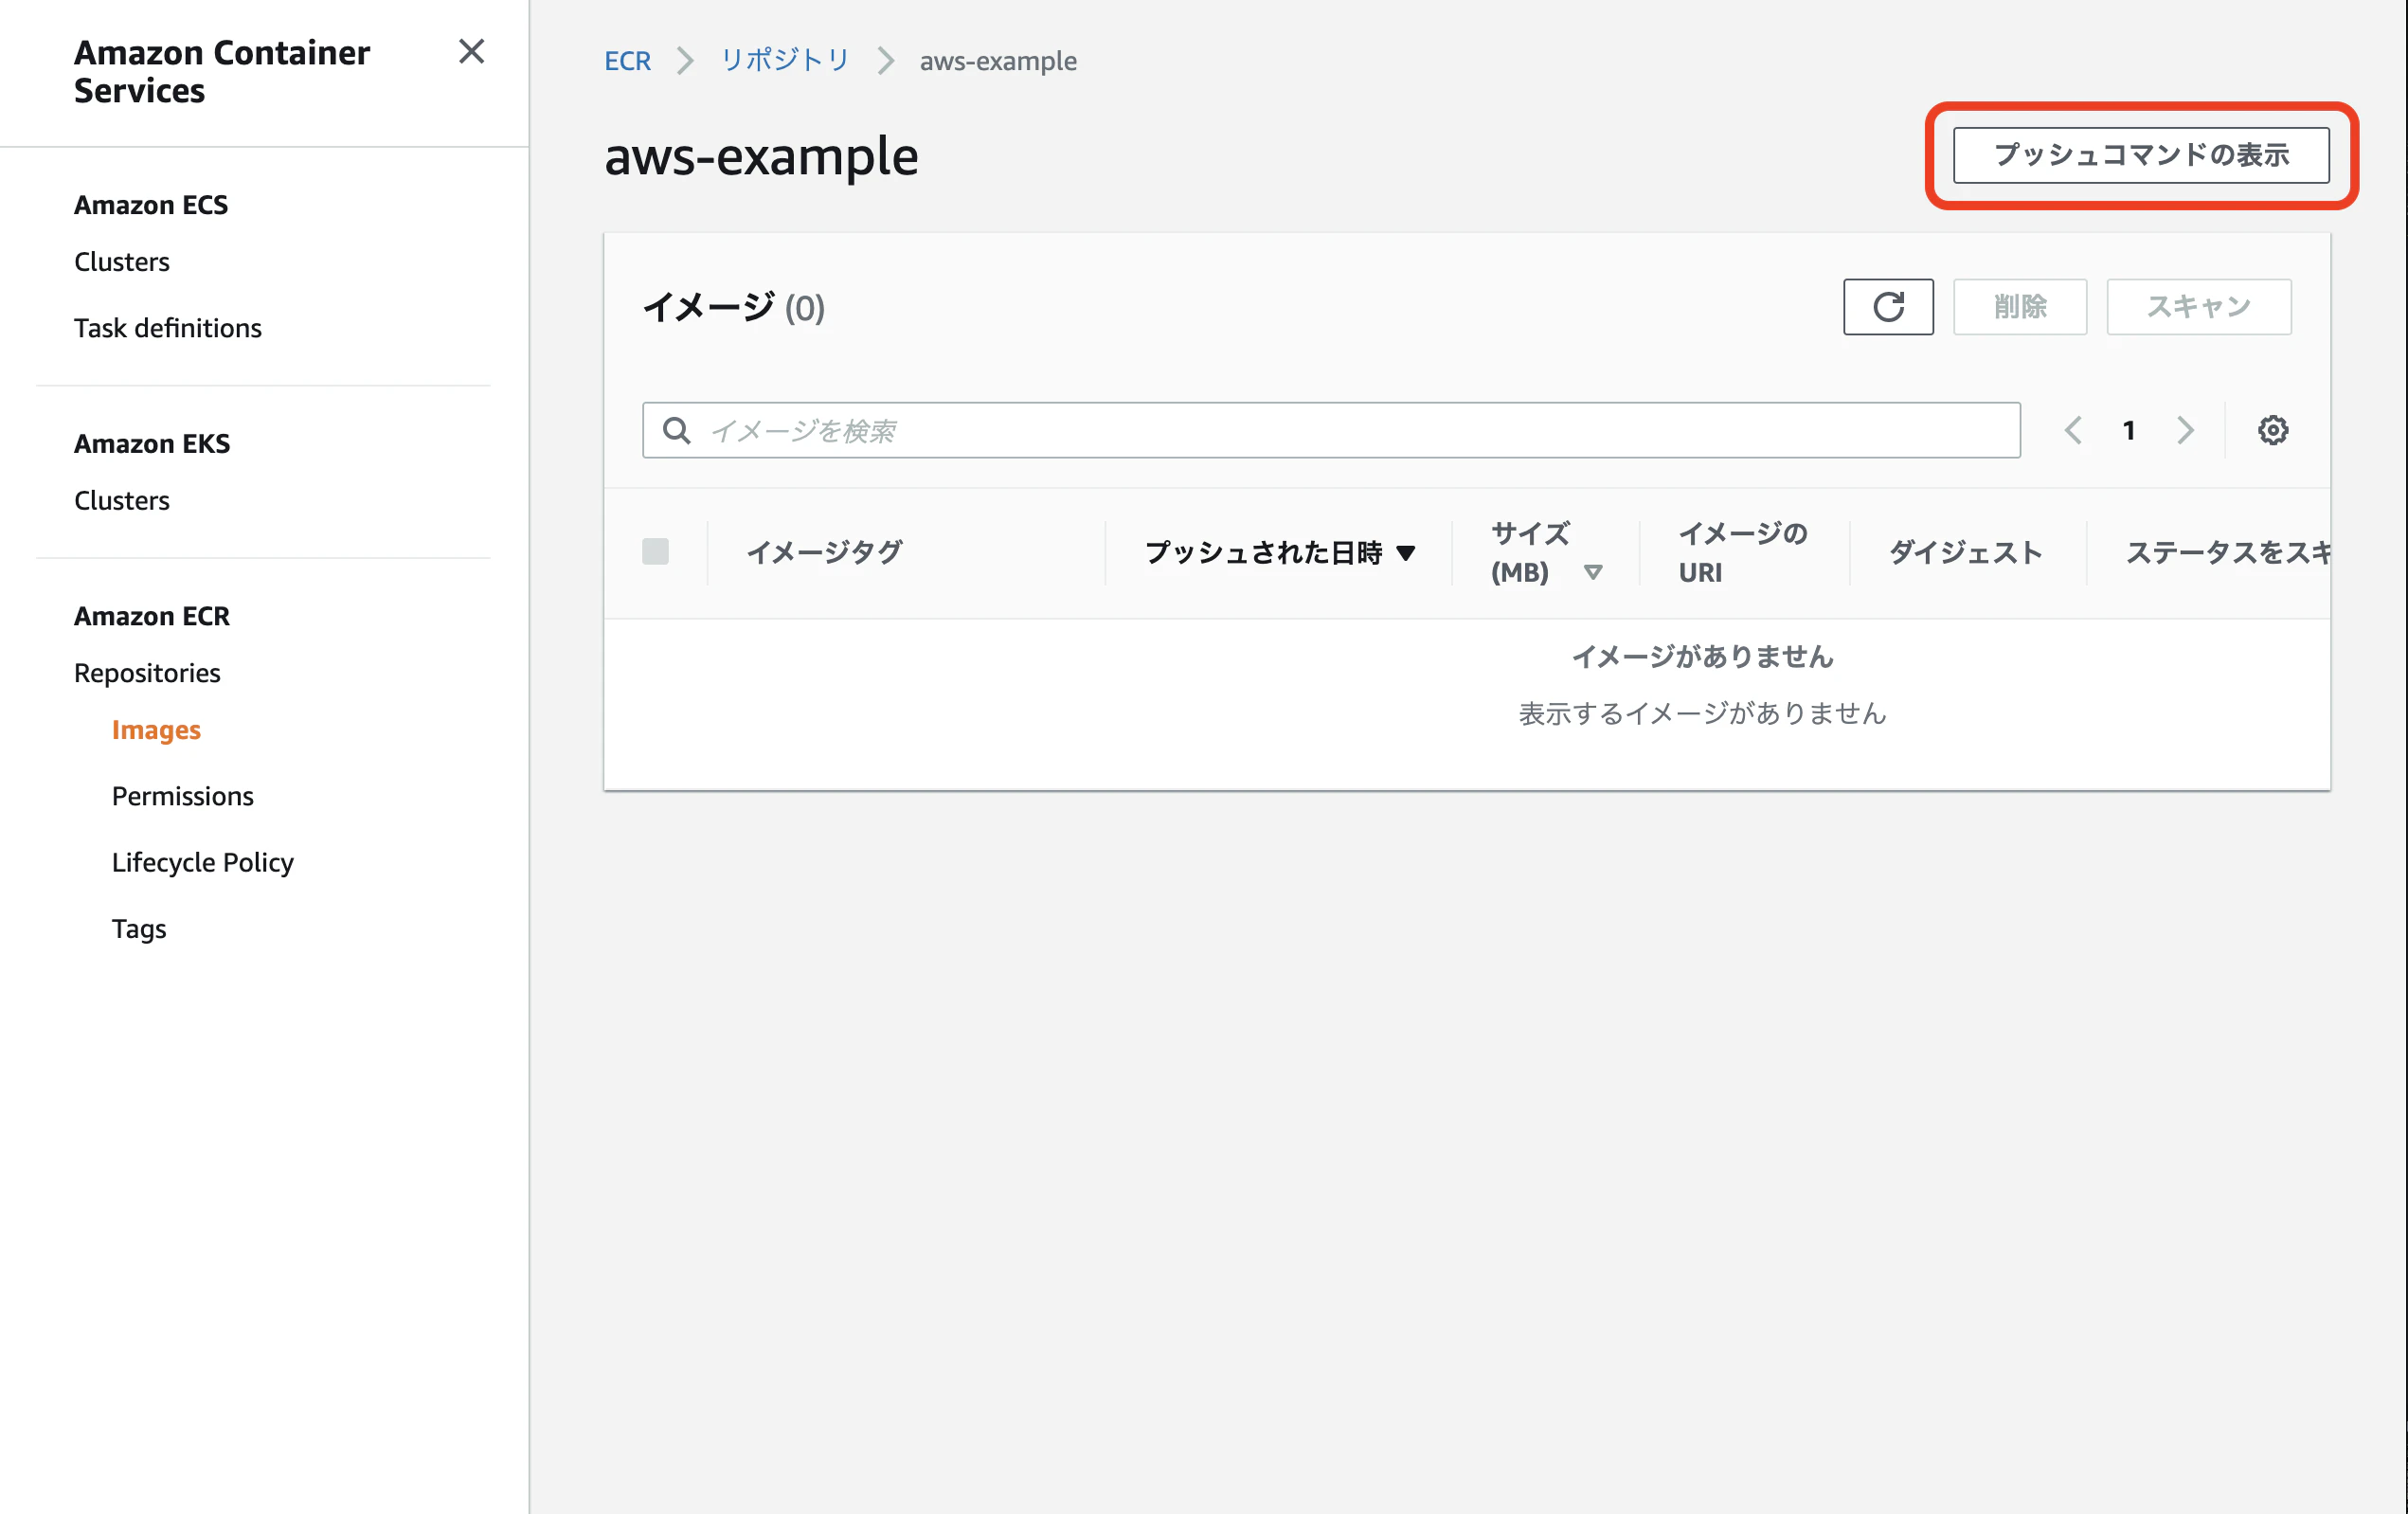This screenshot has height=1514, width=2408.
Task: Open Repositories under Amazon ECR
Action: pos(147,673)
